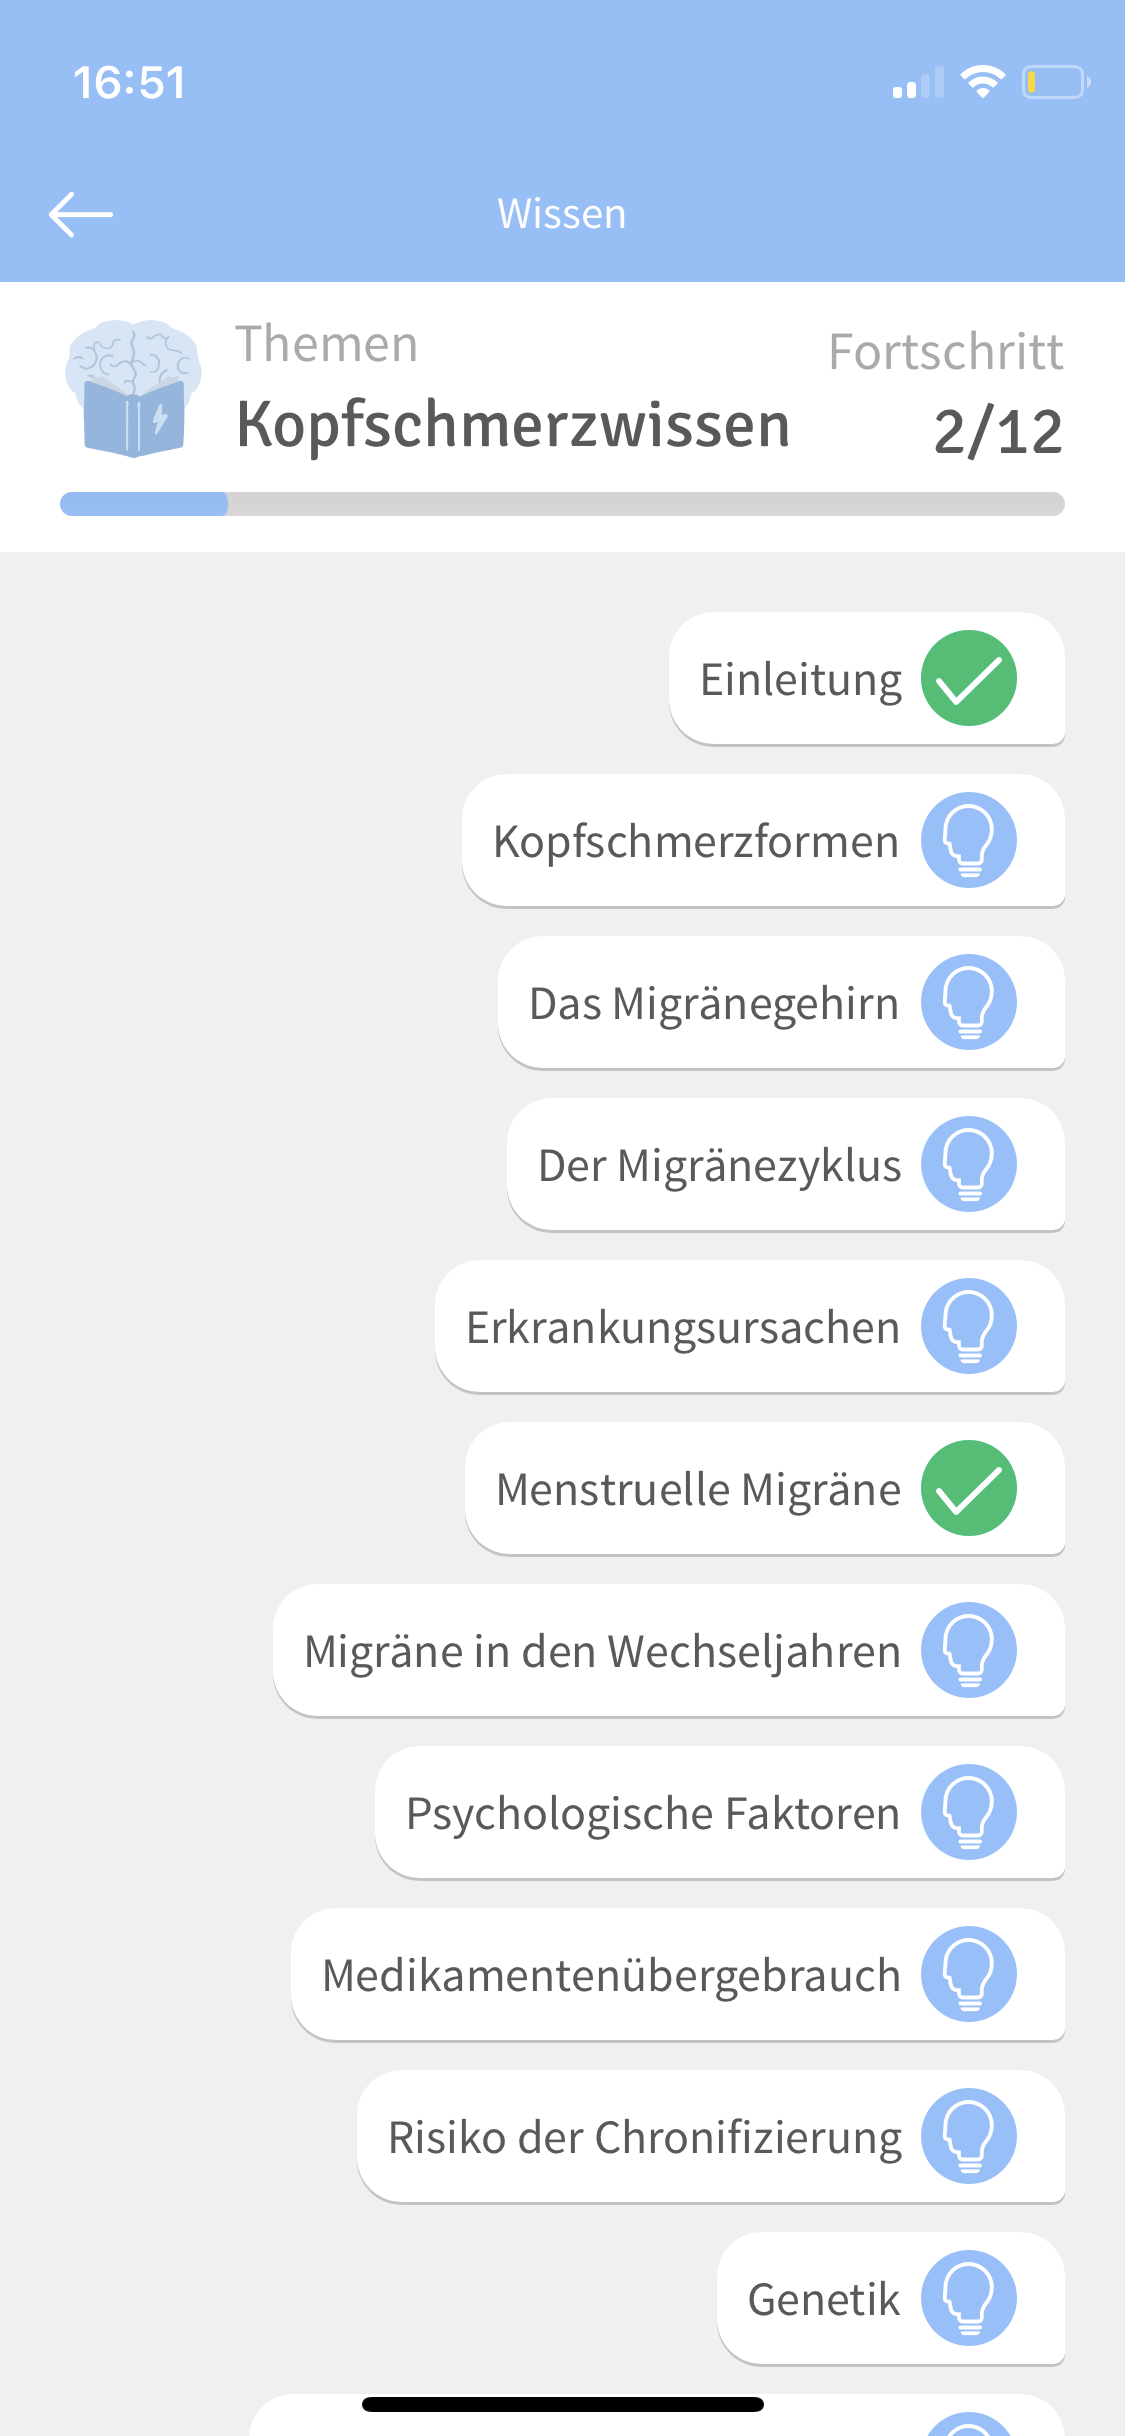Screen dimensions: 1125x2436
Task: Tap the green checkmark on Einleitung
Action: [x=968, y=678]
